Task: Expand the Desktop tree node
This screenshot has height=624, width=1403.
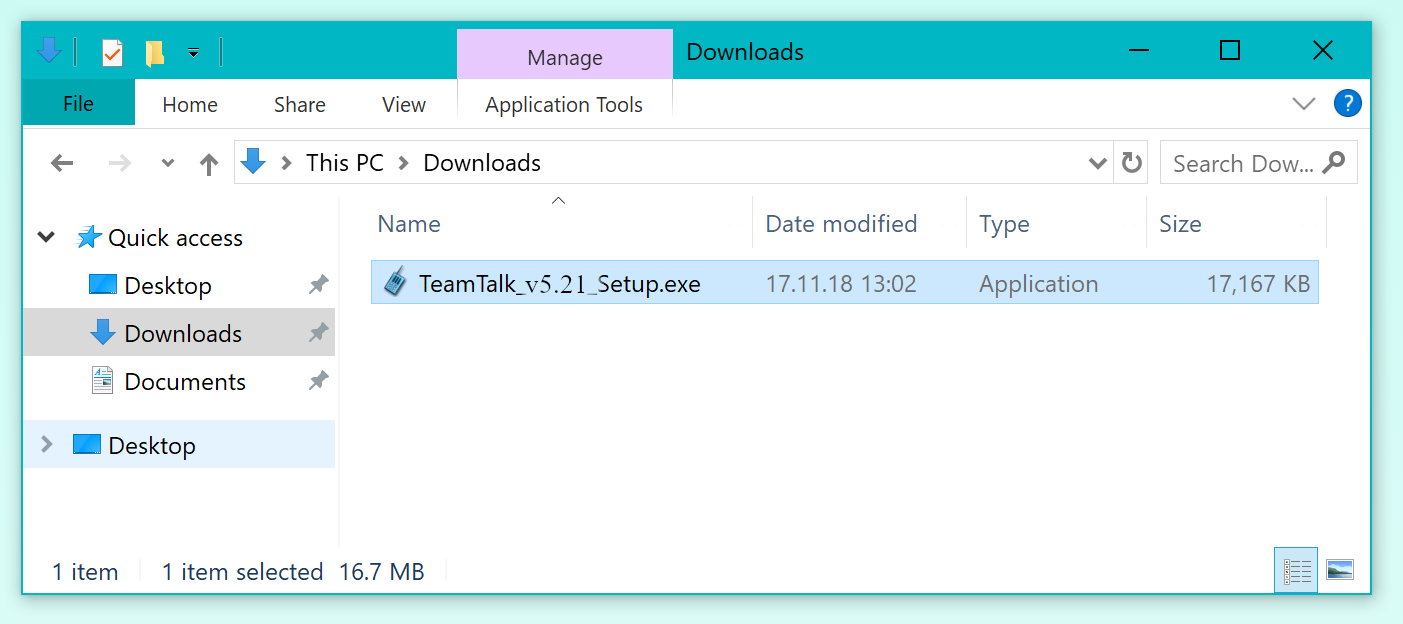Action: (x=46, y=445)
